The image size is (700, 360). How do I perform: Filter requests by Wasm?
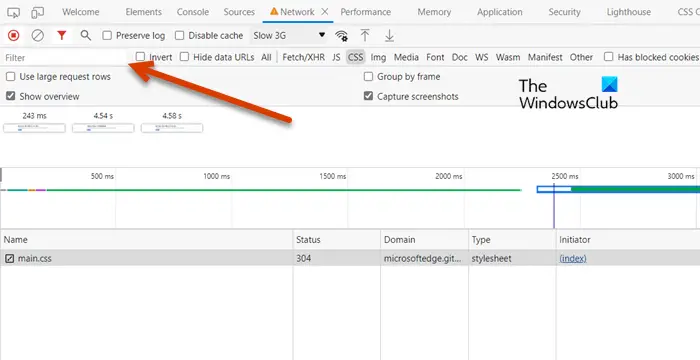tap(508, 57)
